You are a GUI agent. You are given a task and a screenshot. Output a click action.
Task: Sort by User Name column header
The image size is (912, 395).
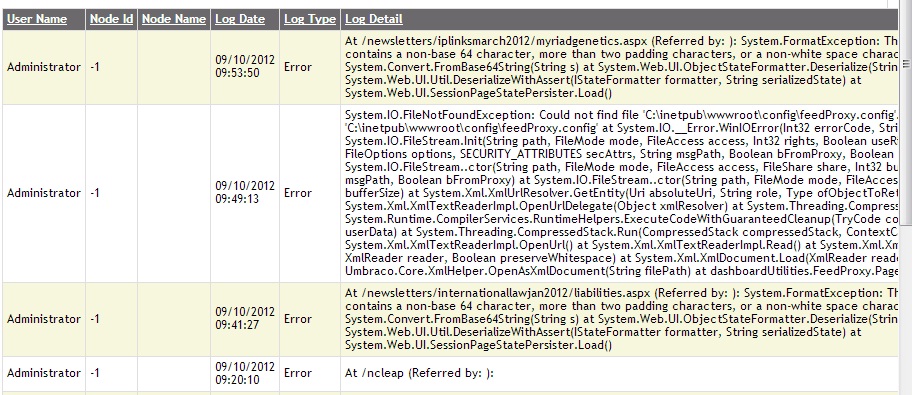click(x=37, y=19)
